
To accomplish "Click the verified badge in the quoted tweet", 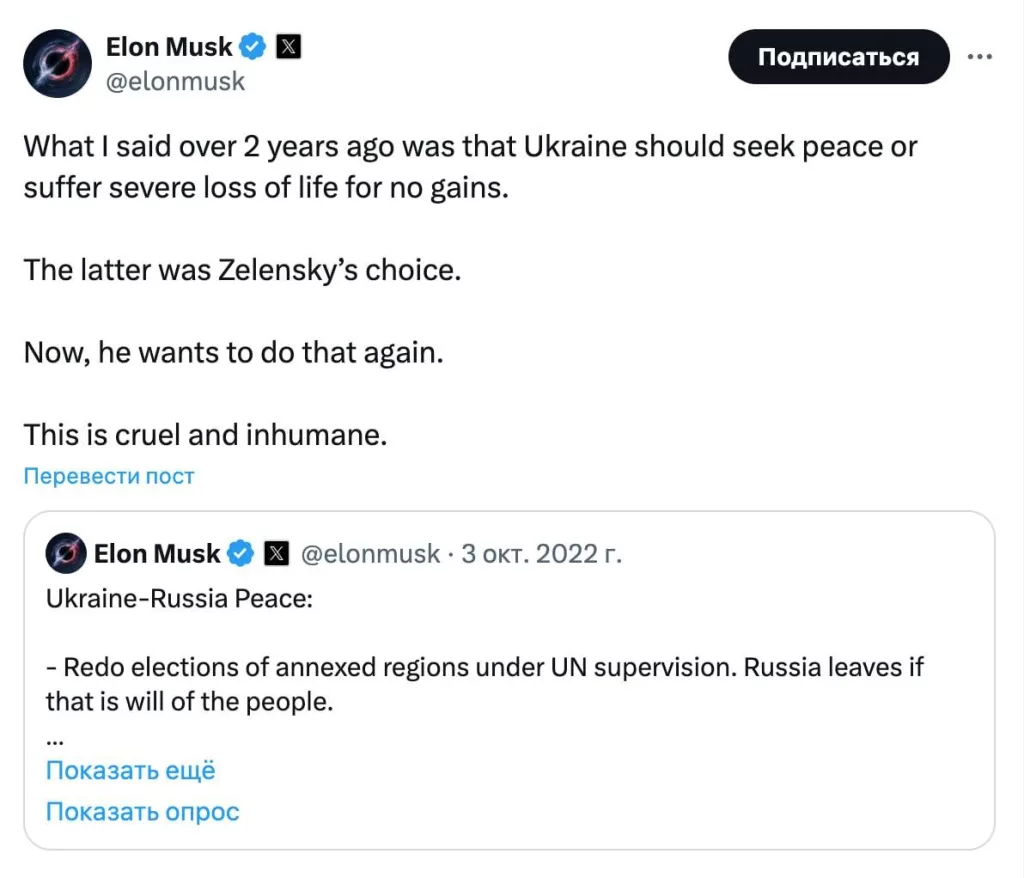I will (x=239, y=552).
